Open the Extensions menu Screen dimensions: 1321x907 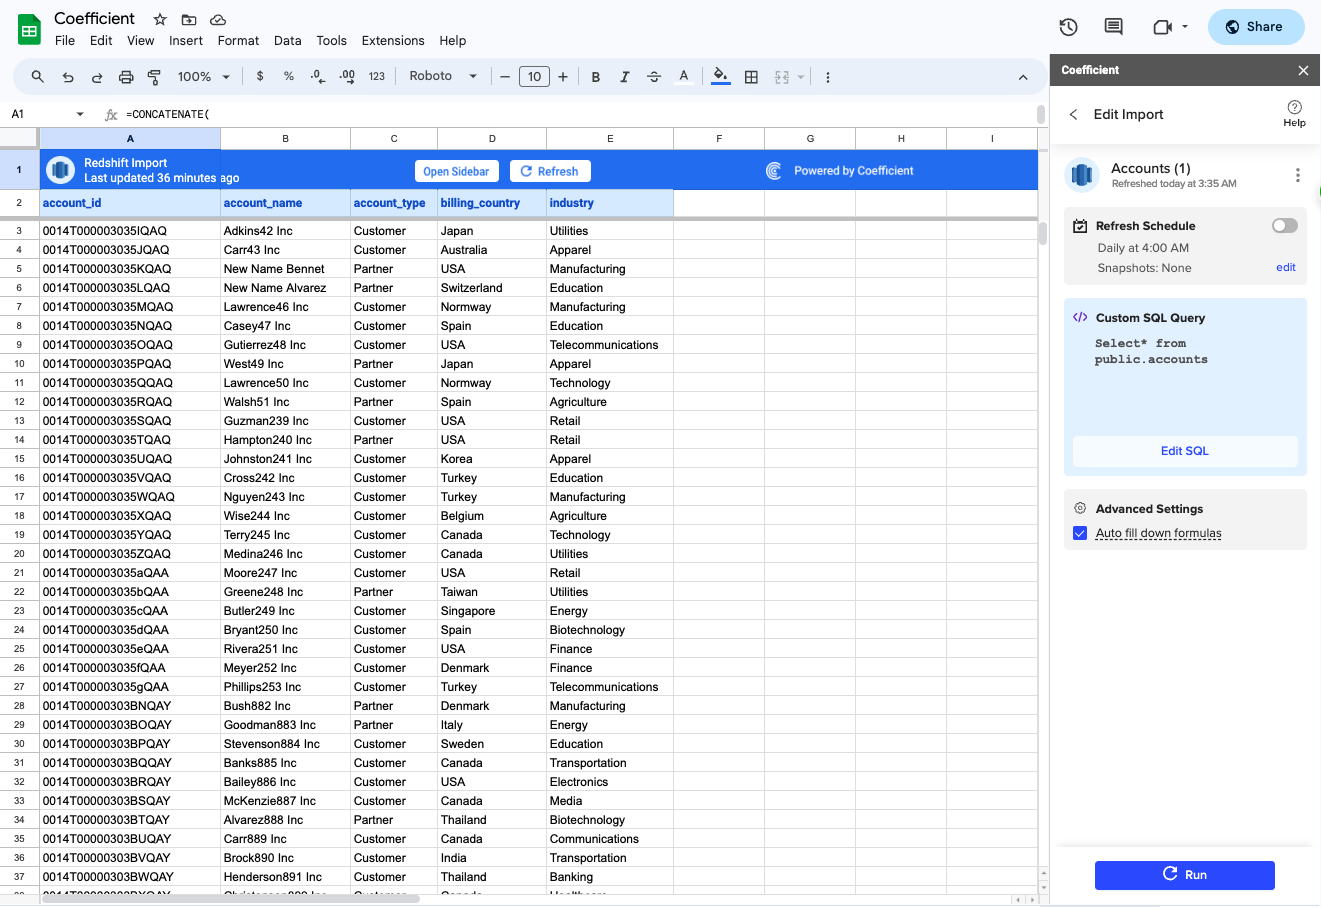coord(393,41)
